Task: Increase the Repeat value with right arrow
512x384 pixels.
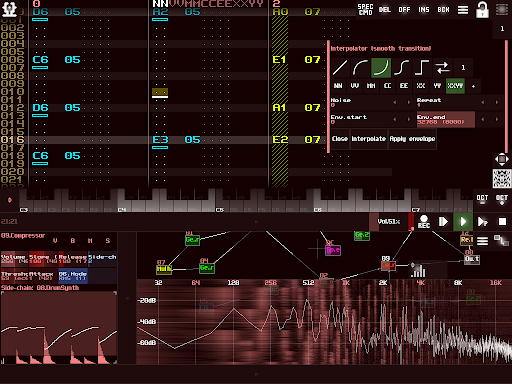Action: coord(497,102)
